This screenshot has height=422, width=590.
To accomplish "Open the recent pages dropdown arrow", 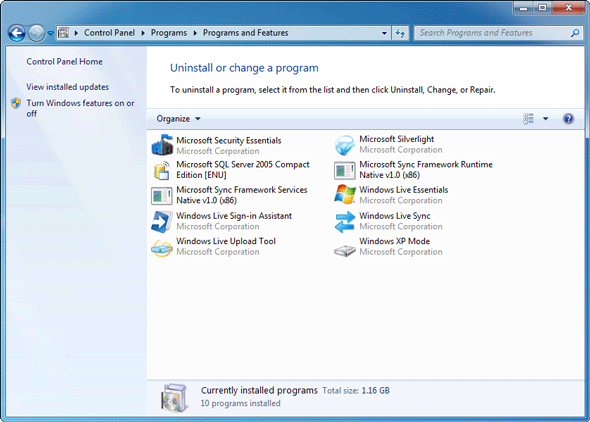I will click(50, 33).
